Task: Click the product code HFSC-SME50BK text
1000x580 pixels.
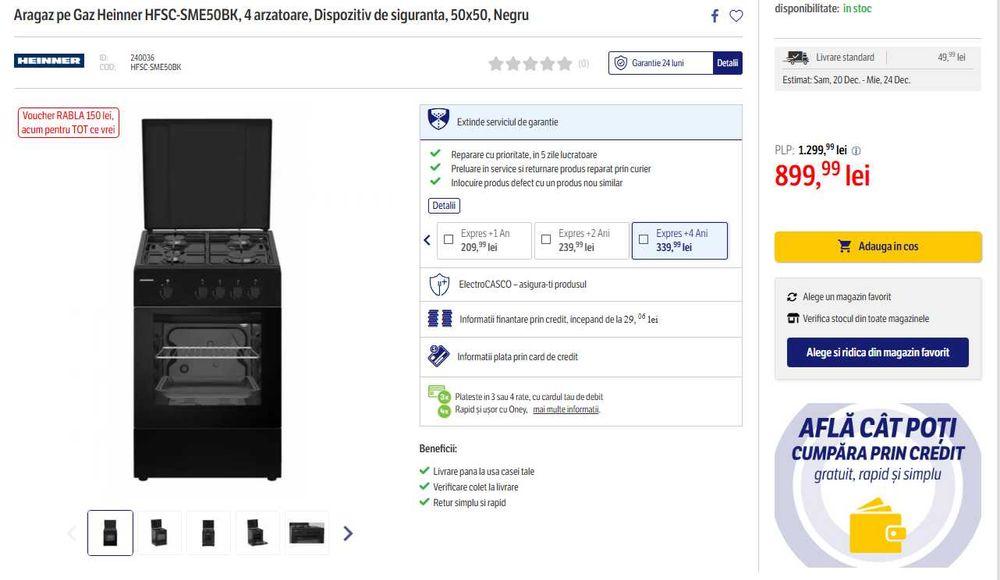Action: coord(156,67)
